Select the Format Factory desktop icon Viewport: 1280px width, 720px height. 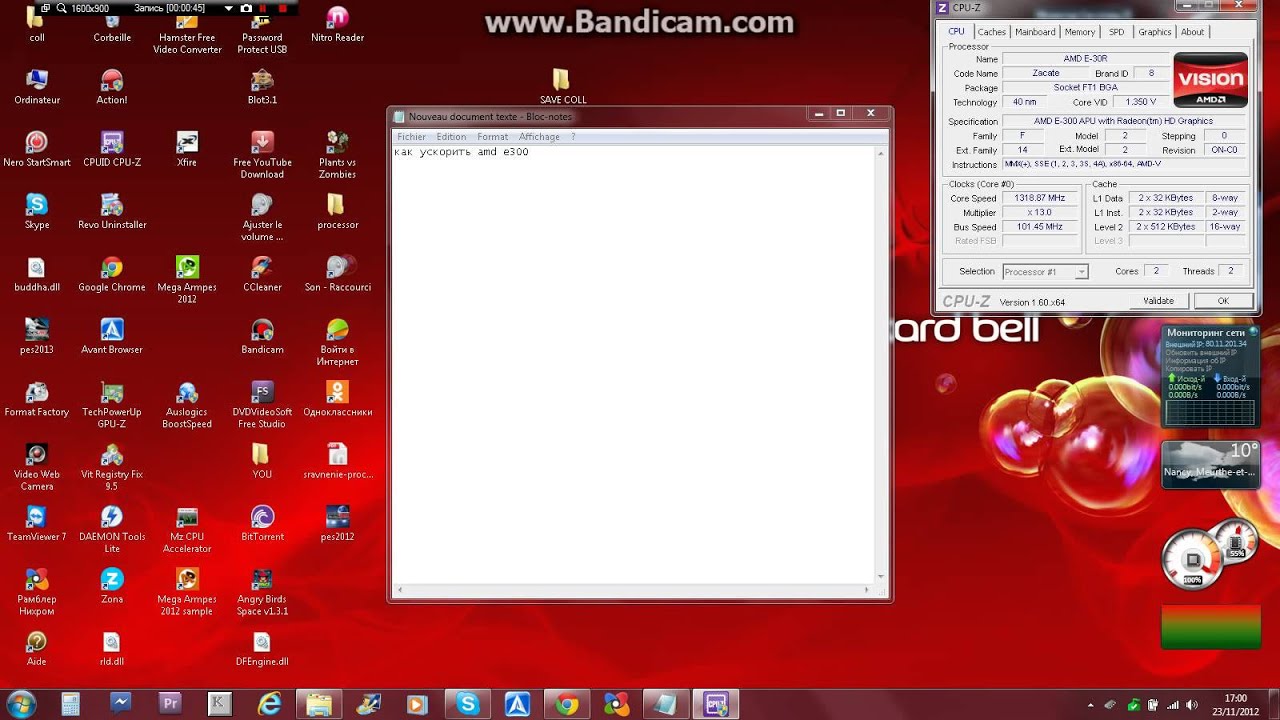(37, 398)
